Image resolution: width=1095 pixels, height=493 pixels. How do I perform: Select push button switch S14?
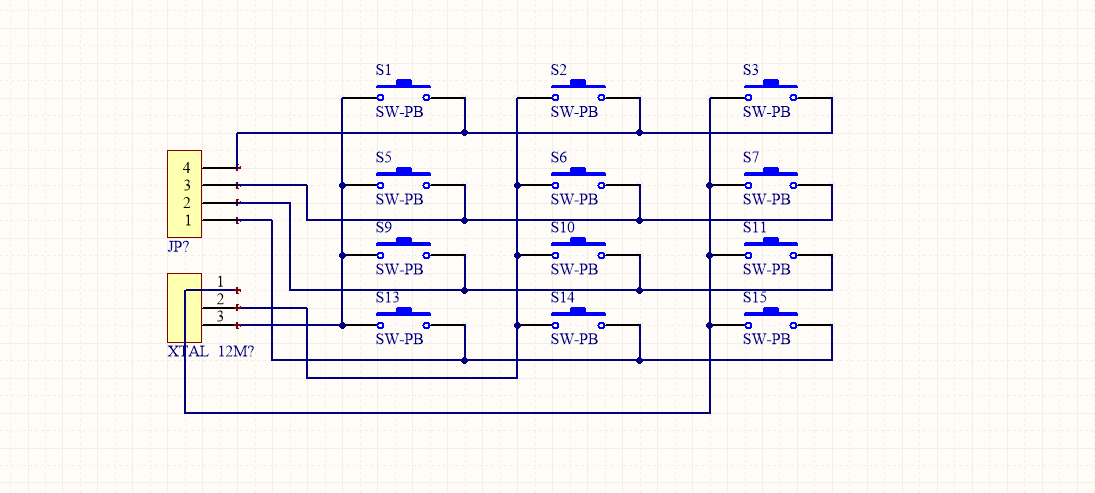578,318
